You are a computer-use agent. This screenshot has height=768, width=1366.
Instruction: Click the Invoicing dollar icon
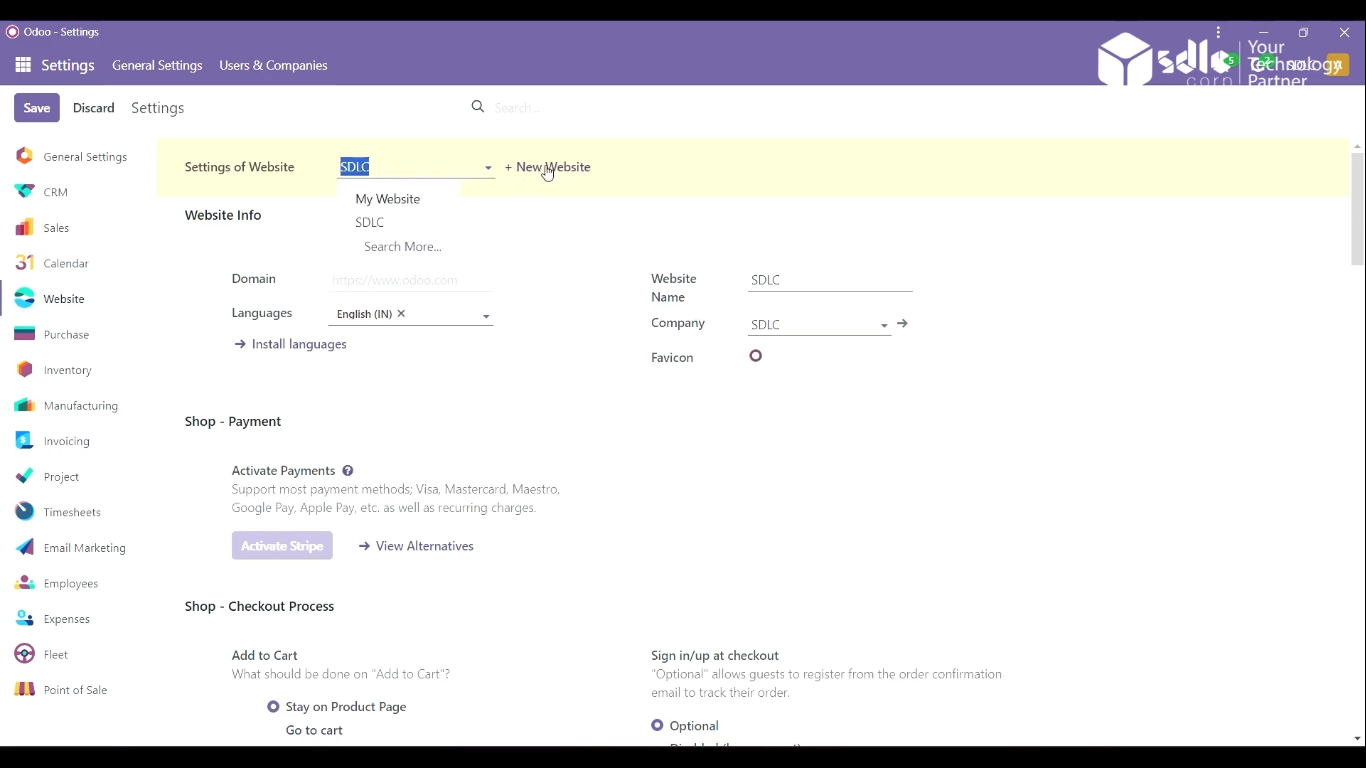tap(24, 441)
